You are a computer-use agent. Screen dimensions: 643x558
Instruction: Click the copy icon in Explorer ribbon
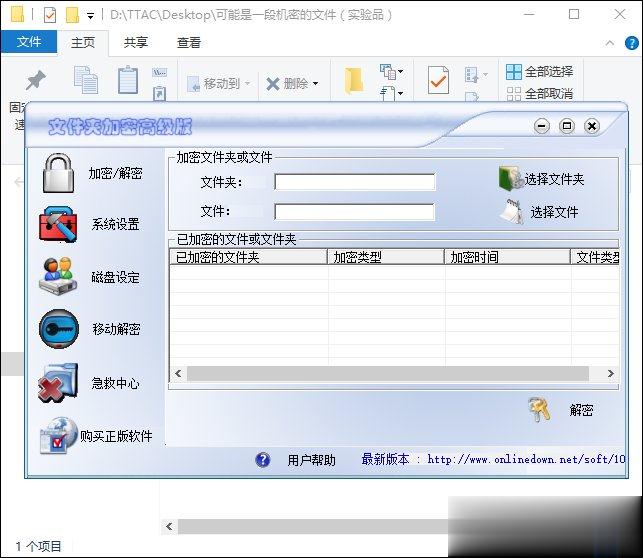[x=86, y=80]
